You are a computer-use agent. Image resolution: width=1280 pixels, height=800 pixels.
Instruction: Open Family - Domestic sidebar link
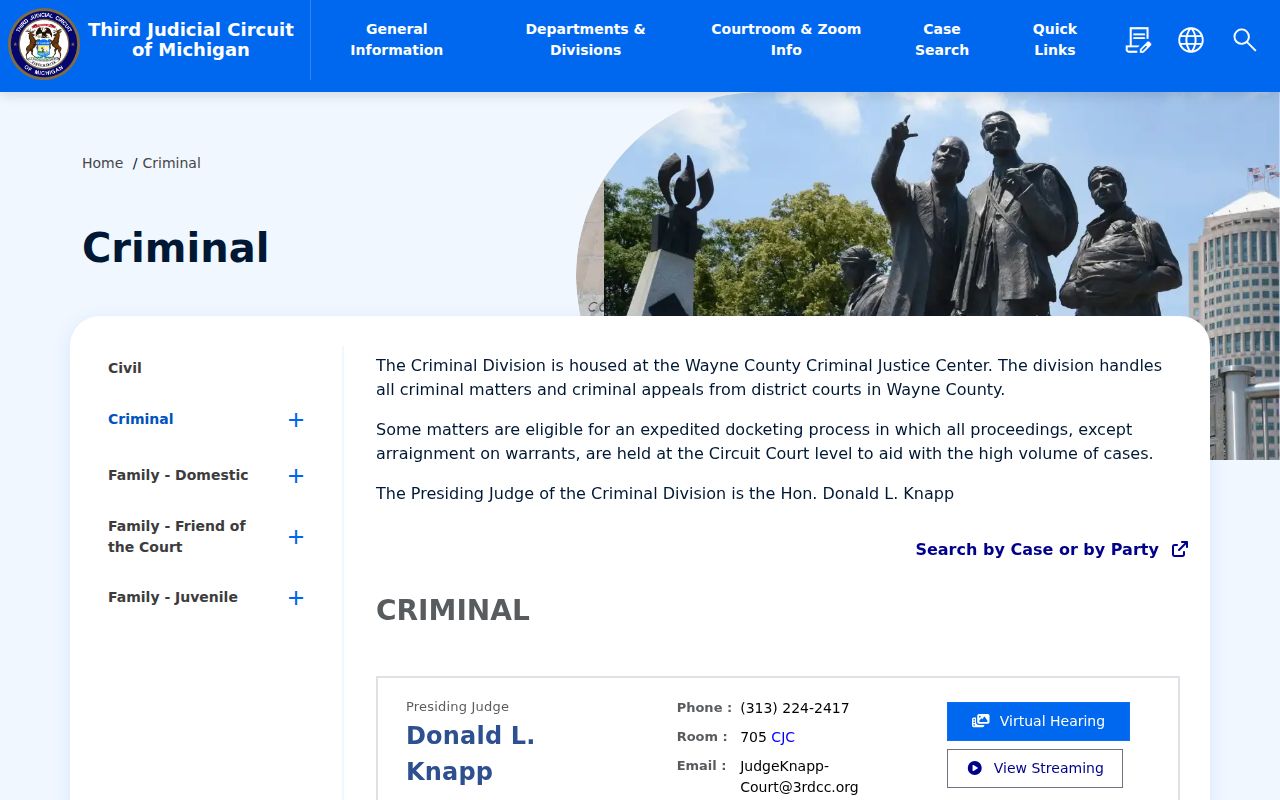178,475
